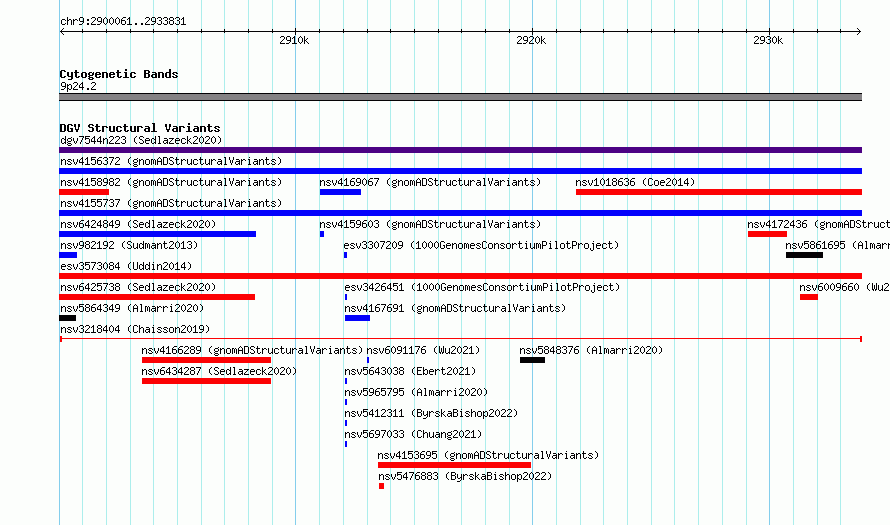
Task: Click the dgv7544n223 (Sedlazeck2020) variant label
Action: tap(141, 140)
